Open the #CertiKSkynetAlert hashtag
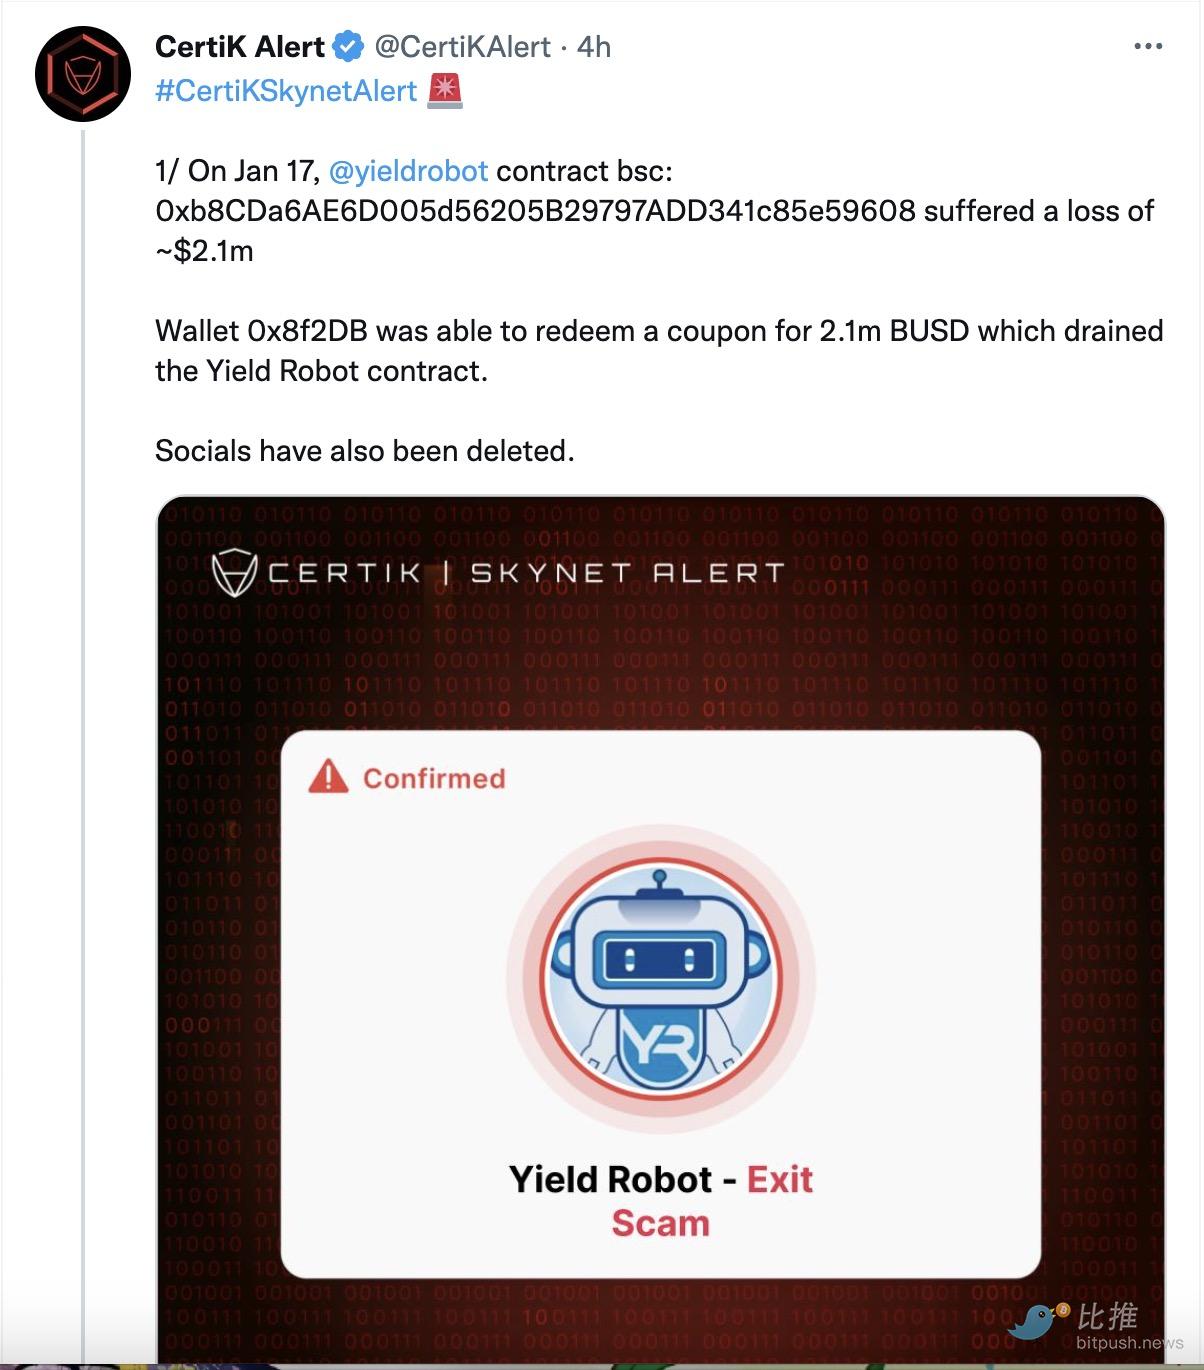 tap(286, 91)
